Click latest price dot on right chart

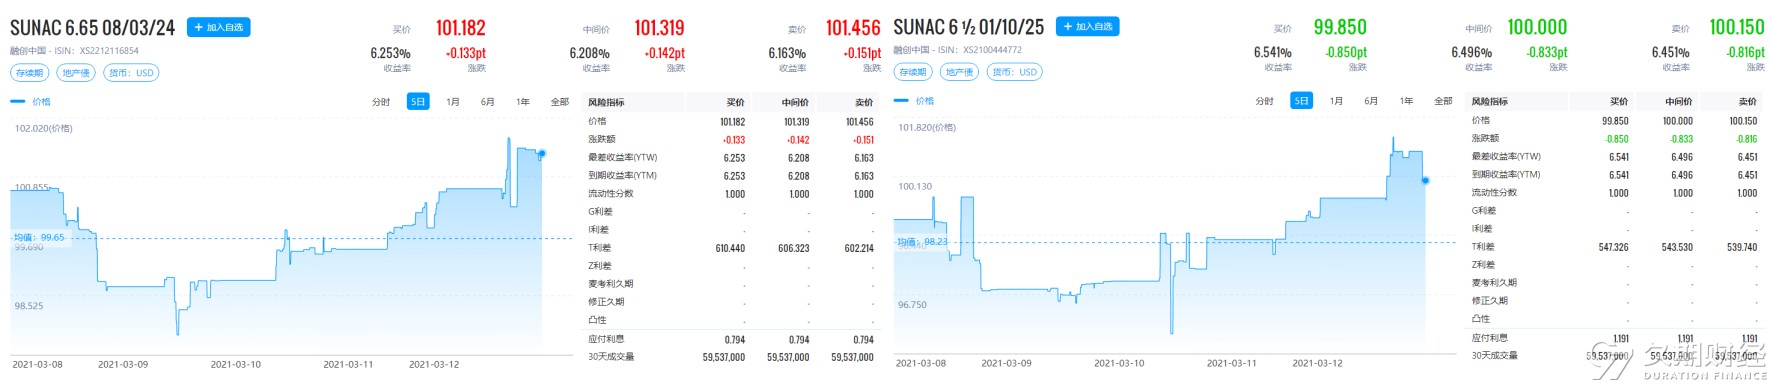coord(1425,181)
